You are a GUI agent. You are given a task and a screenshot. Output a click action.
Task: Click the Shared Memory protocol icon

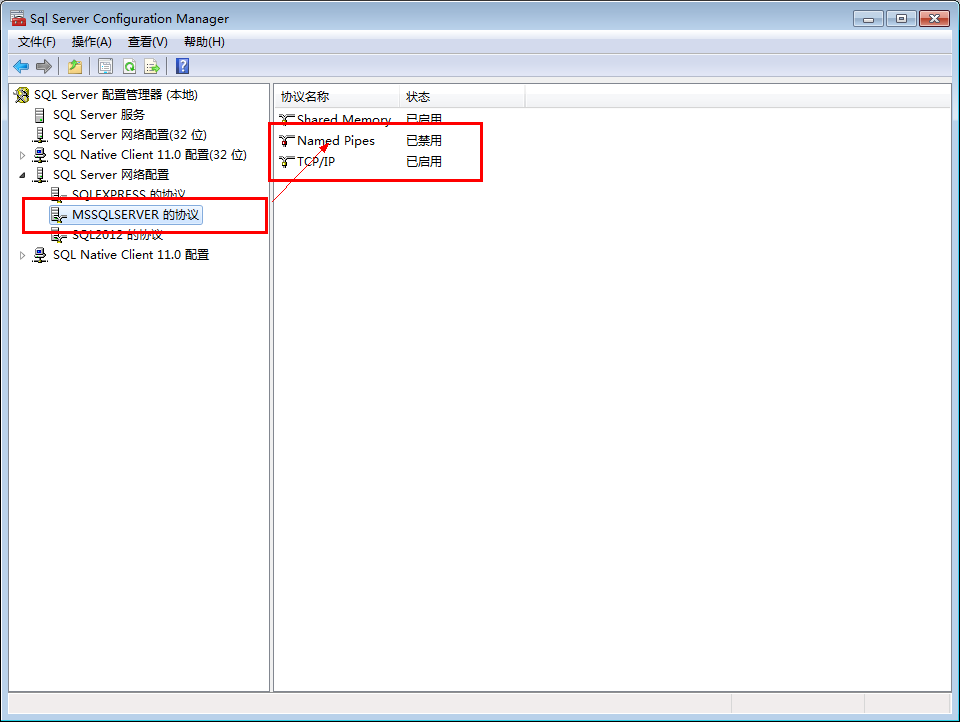tap(287, 119)
